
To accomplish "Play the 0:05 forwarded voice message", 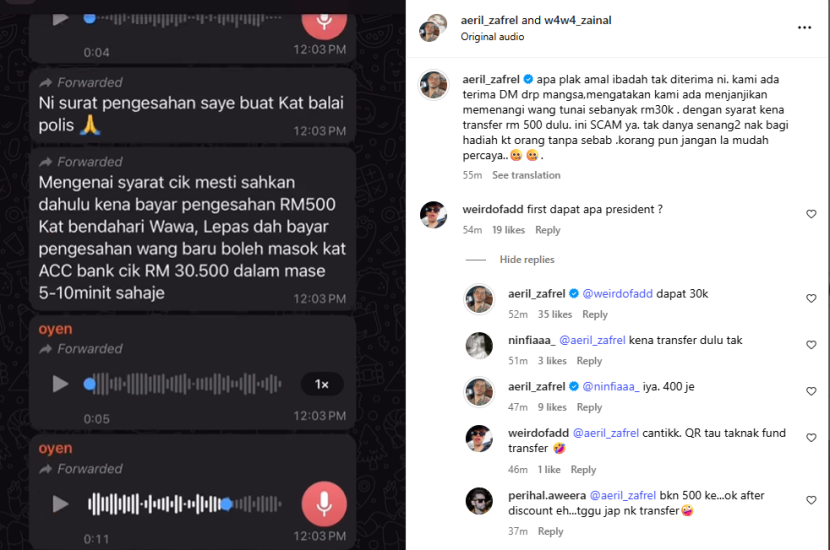I will [60, 384].
